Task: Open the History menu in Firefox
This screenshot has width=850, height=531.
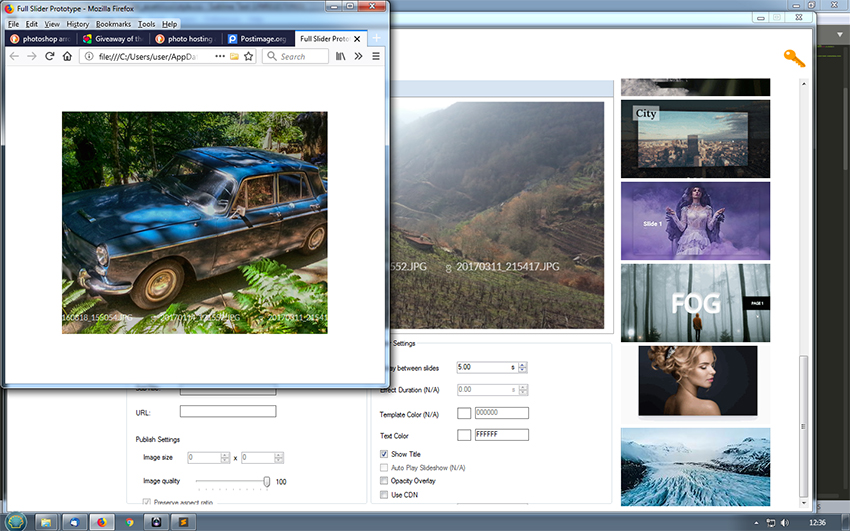Action: (78, 24)
